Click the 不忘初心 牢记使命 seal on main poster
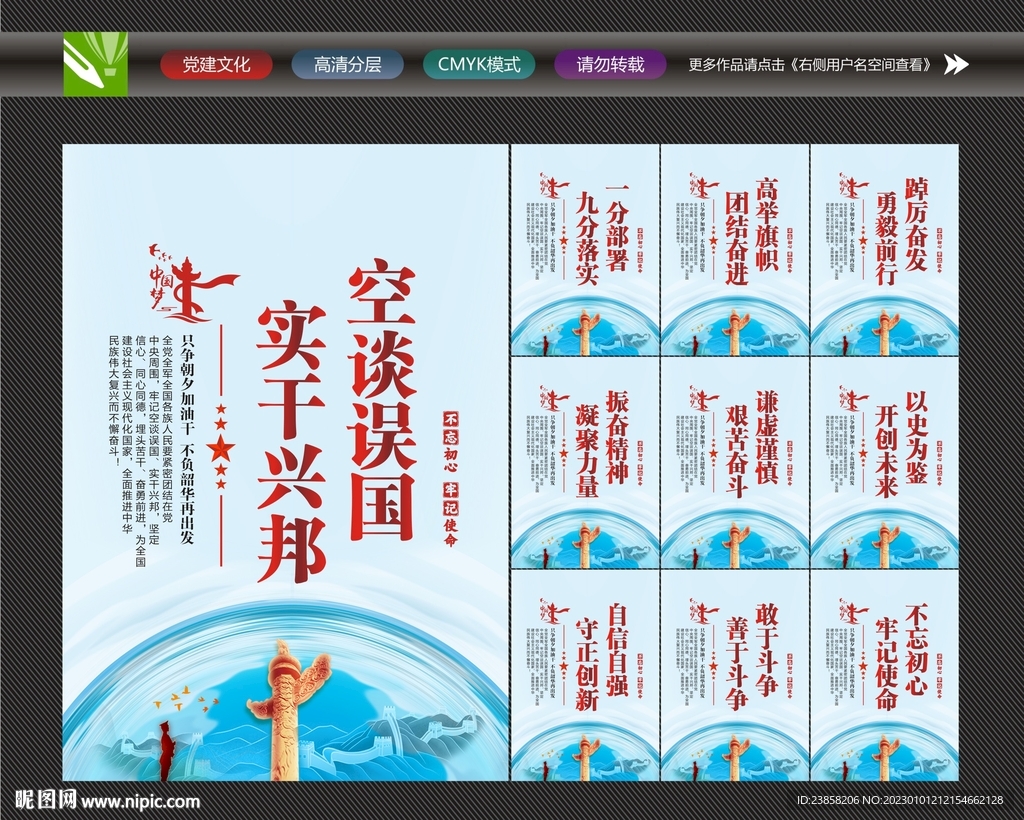Image resolution: width=1024 pixels, height=820 pixels. pyautogui.click(x=451, y=479)
